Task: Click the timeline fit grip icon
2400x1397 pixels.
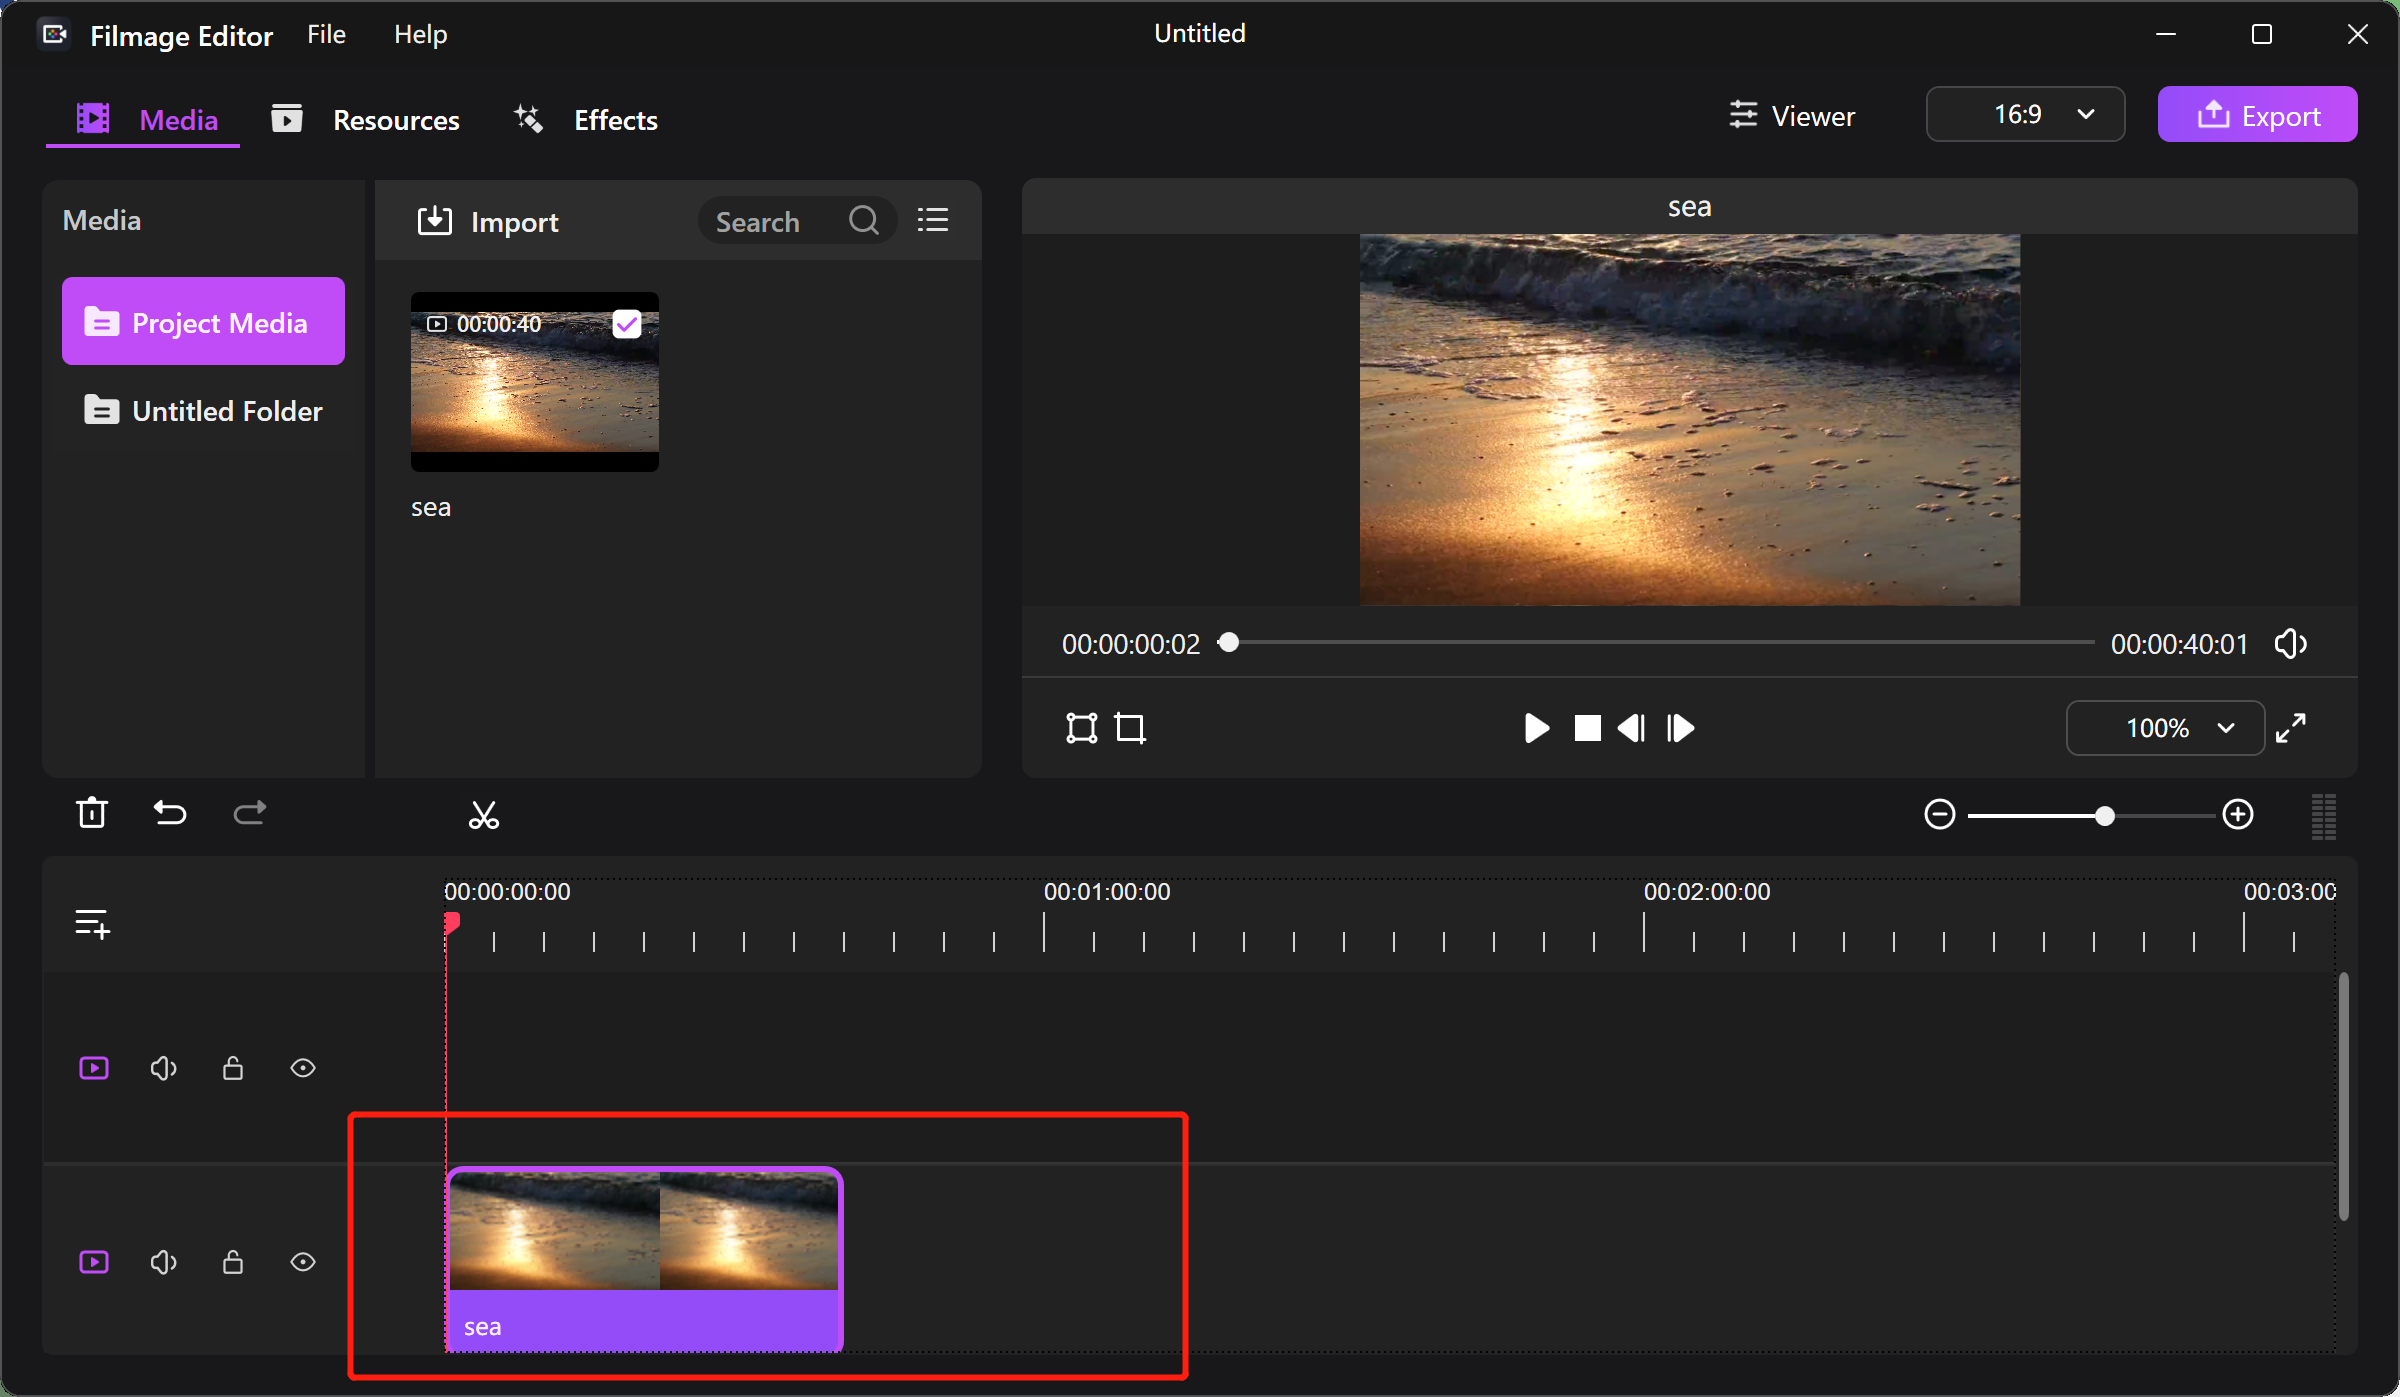Action: coord(2324,816)
